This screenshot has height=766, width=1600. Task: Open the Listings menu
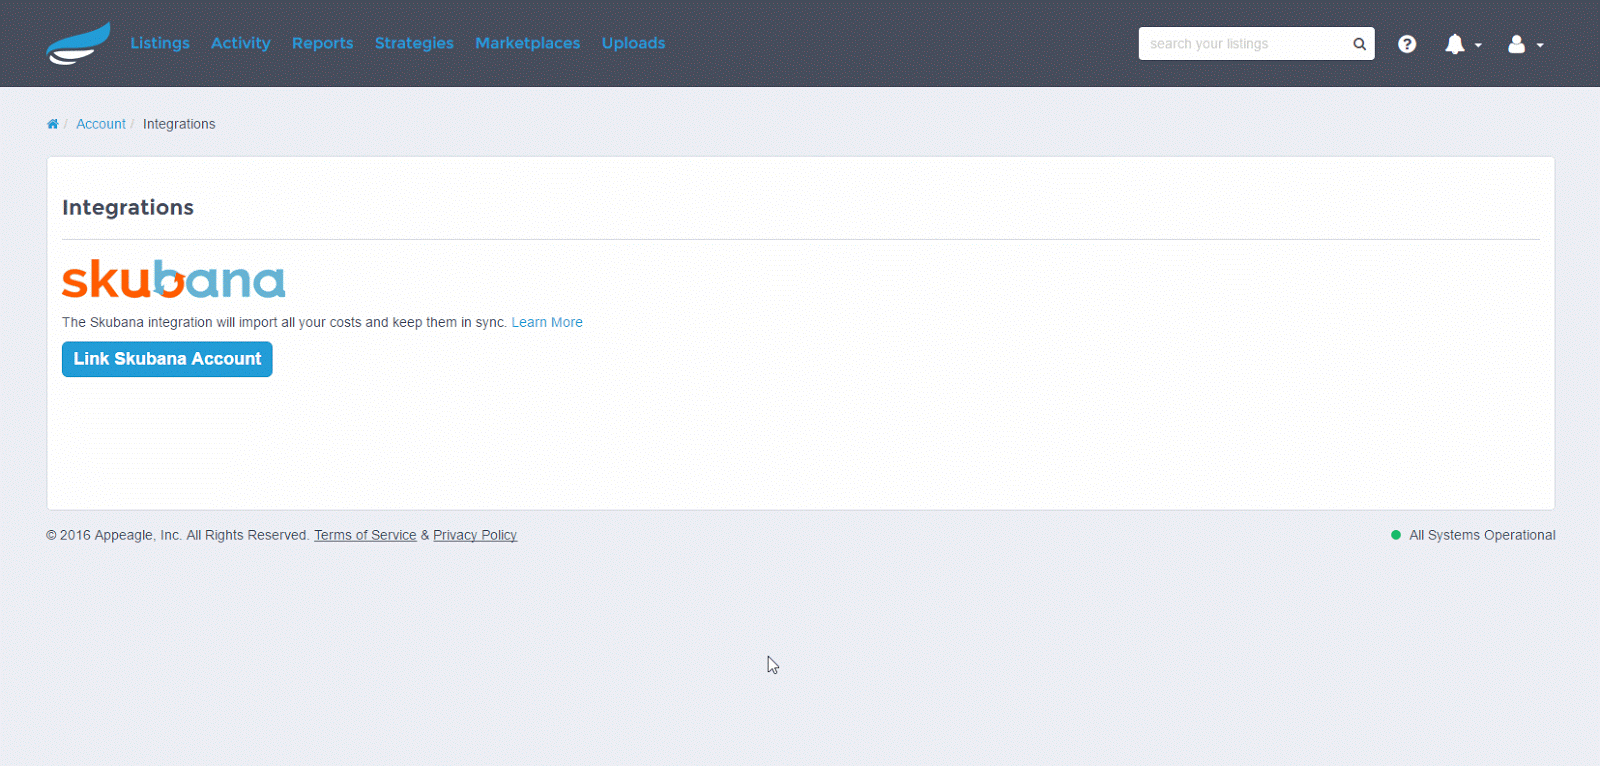pyautogui.click(x=160, y=43)
